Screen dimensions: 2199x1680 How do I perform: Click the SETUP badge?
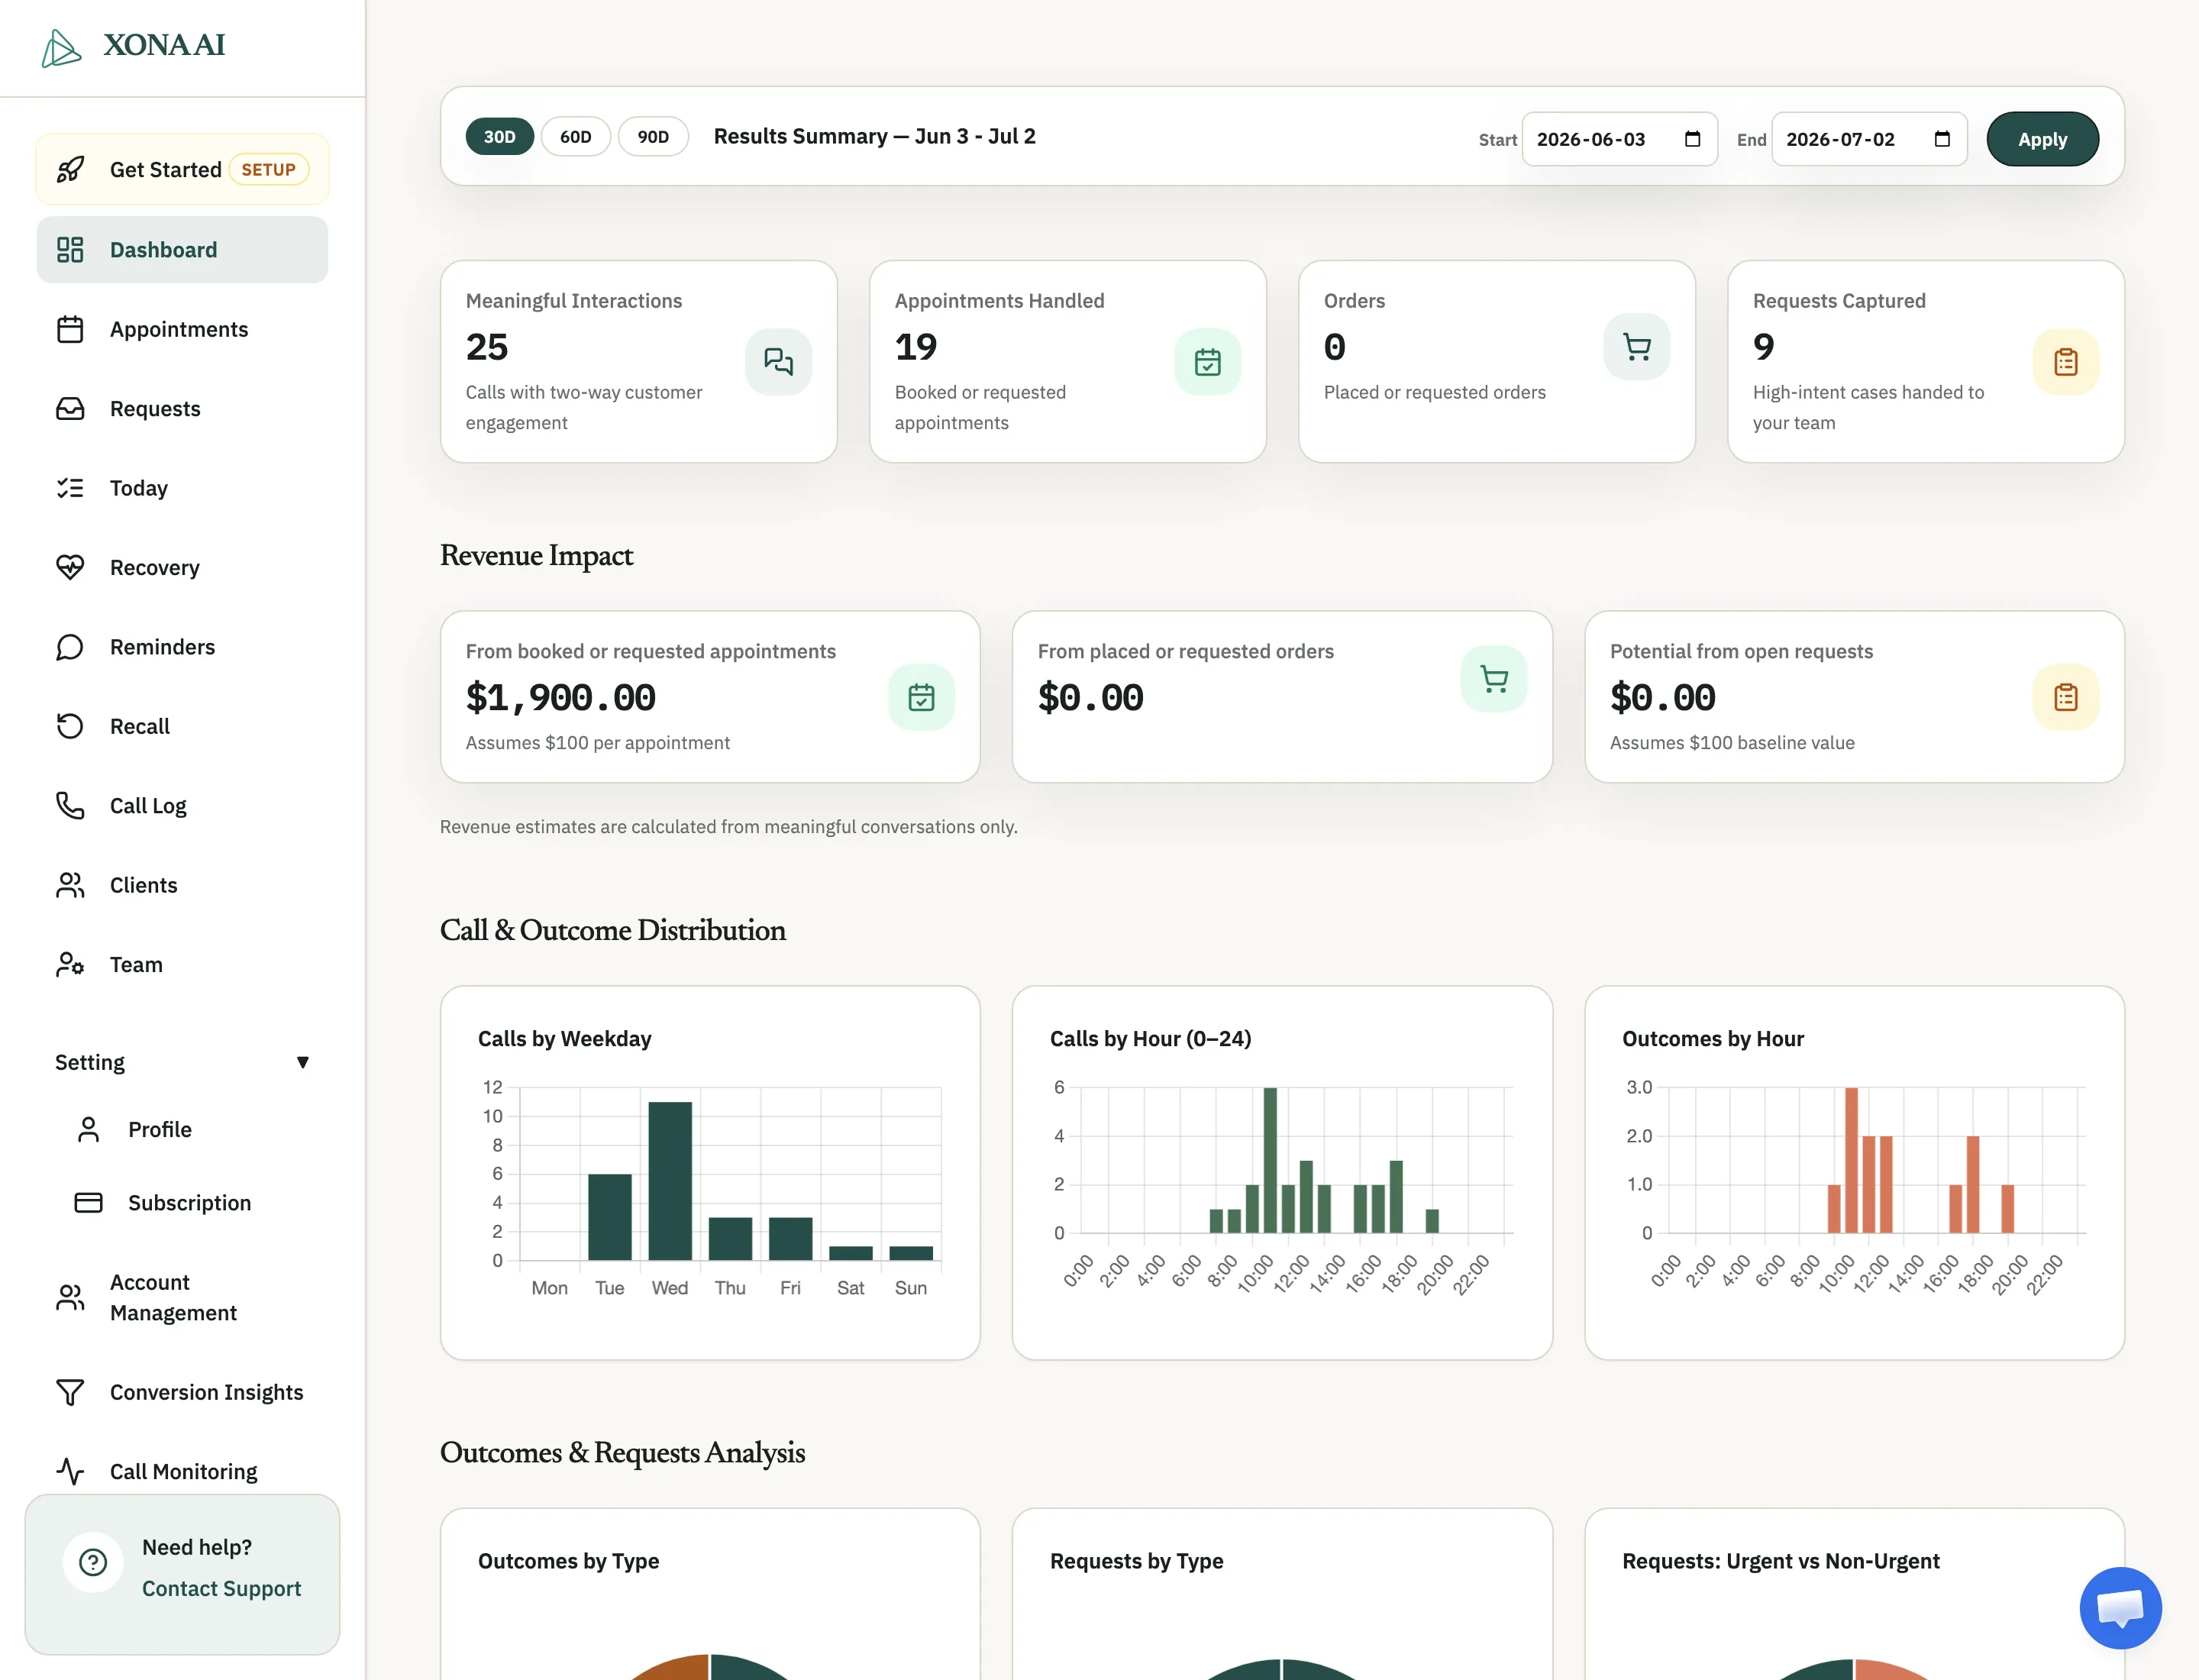(x=268, y=169)
